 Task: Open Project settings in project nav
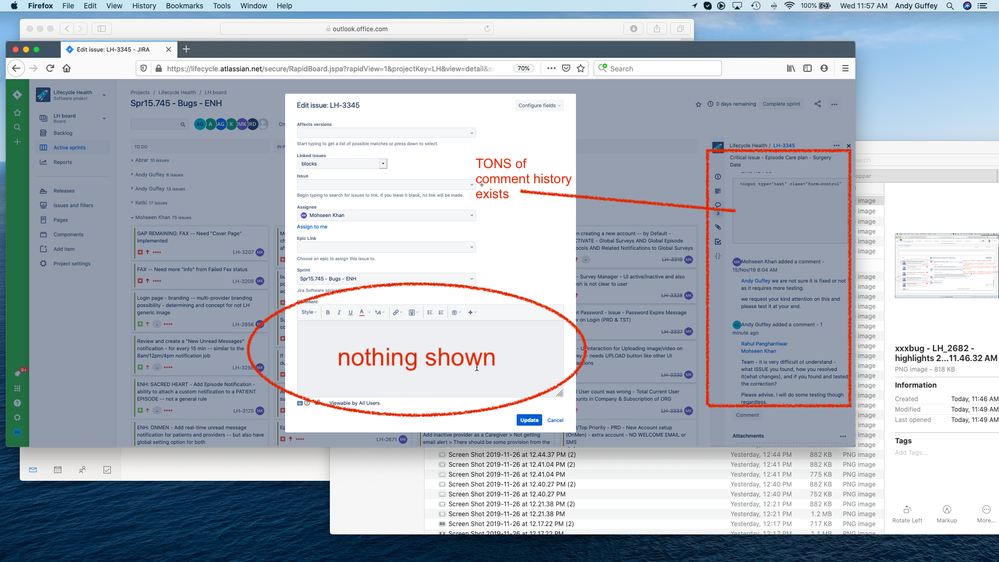coord(71,264)
